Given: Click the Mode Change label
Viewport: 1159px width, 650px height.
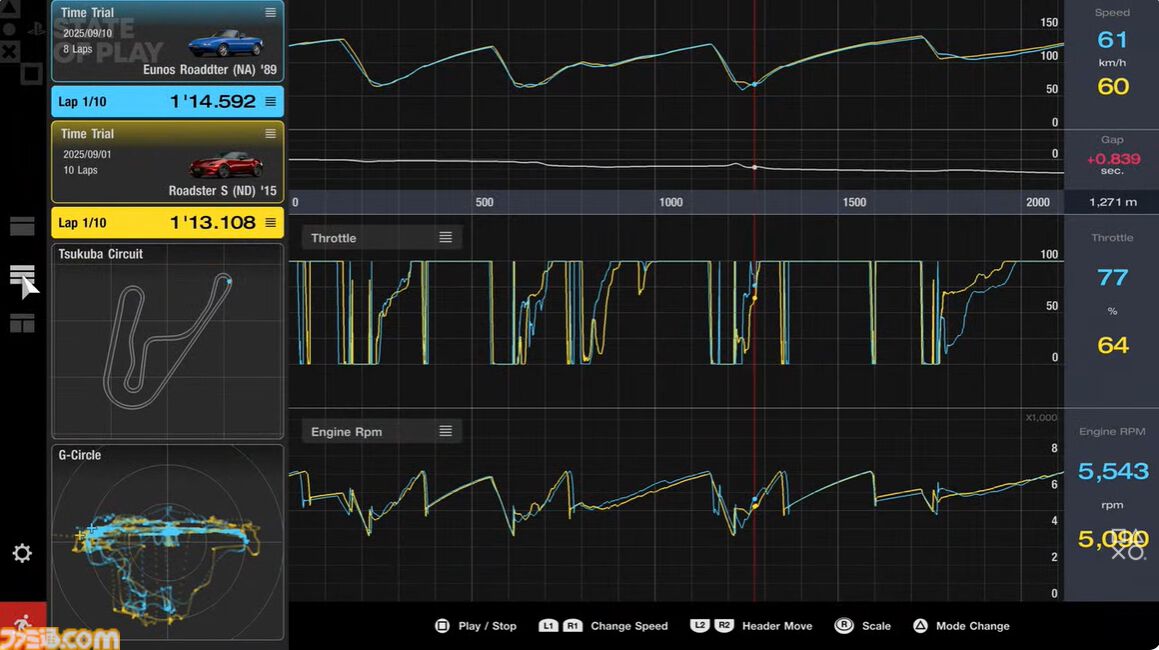Looking at the screenshot, I should click(x=973, y=626).
